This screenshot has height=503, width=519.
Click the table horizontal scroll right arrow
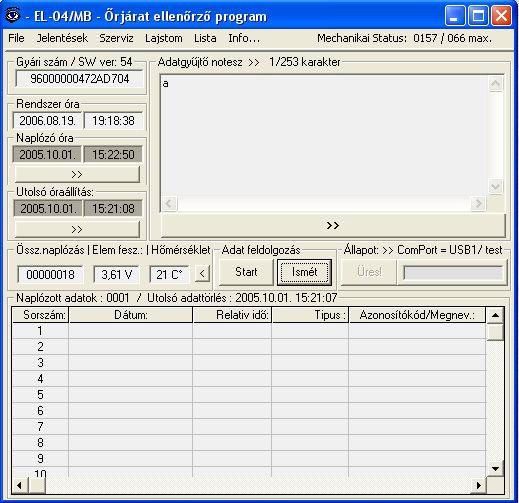click(479, 485)
